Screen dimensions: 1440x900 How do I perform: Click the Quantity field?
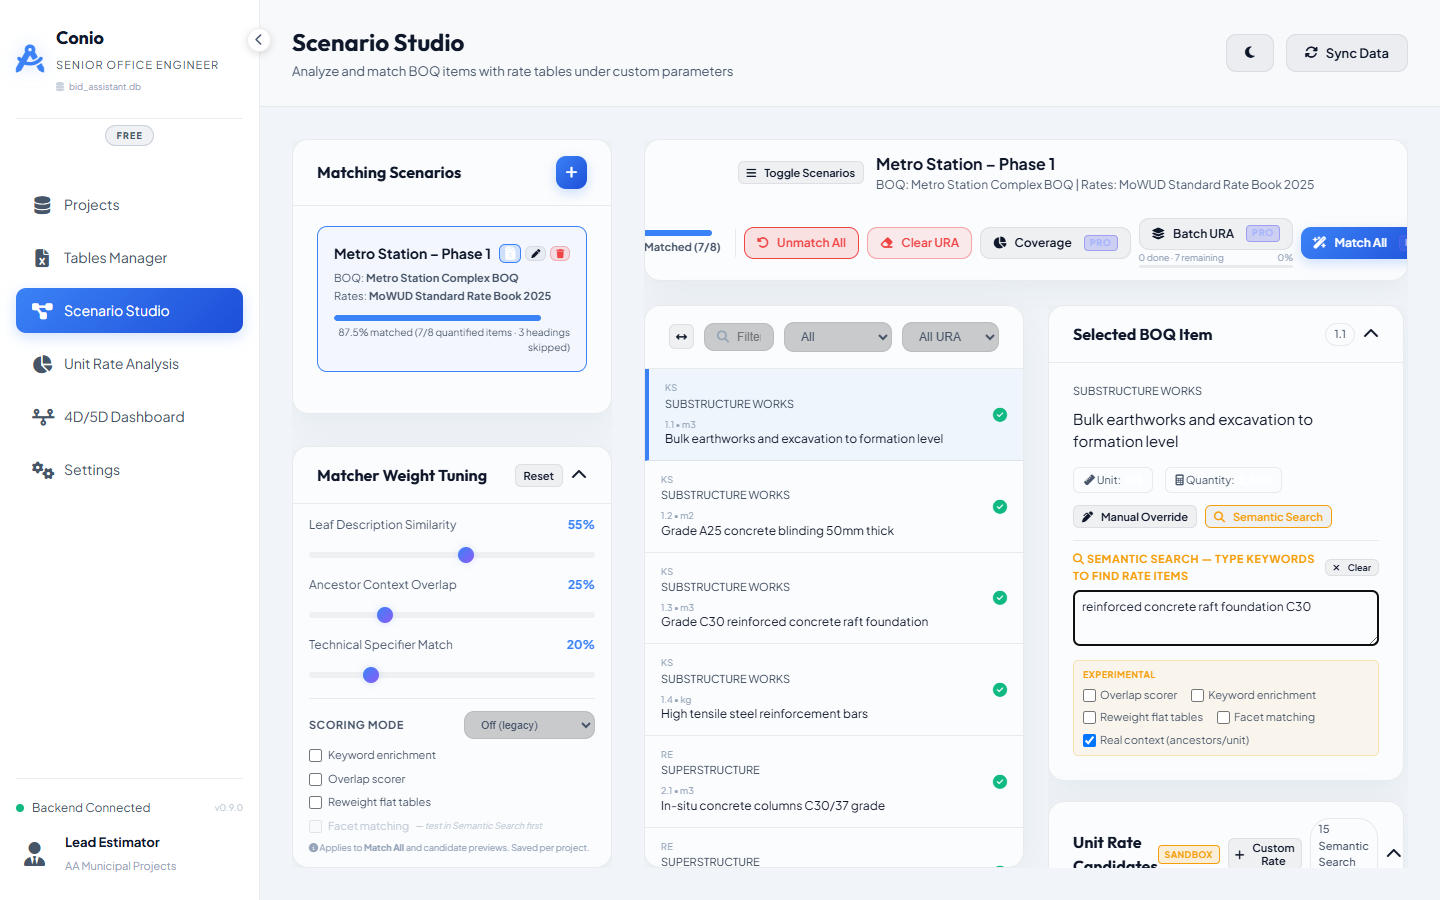point(1223,480)
